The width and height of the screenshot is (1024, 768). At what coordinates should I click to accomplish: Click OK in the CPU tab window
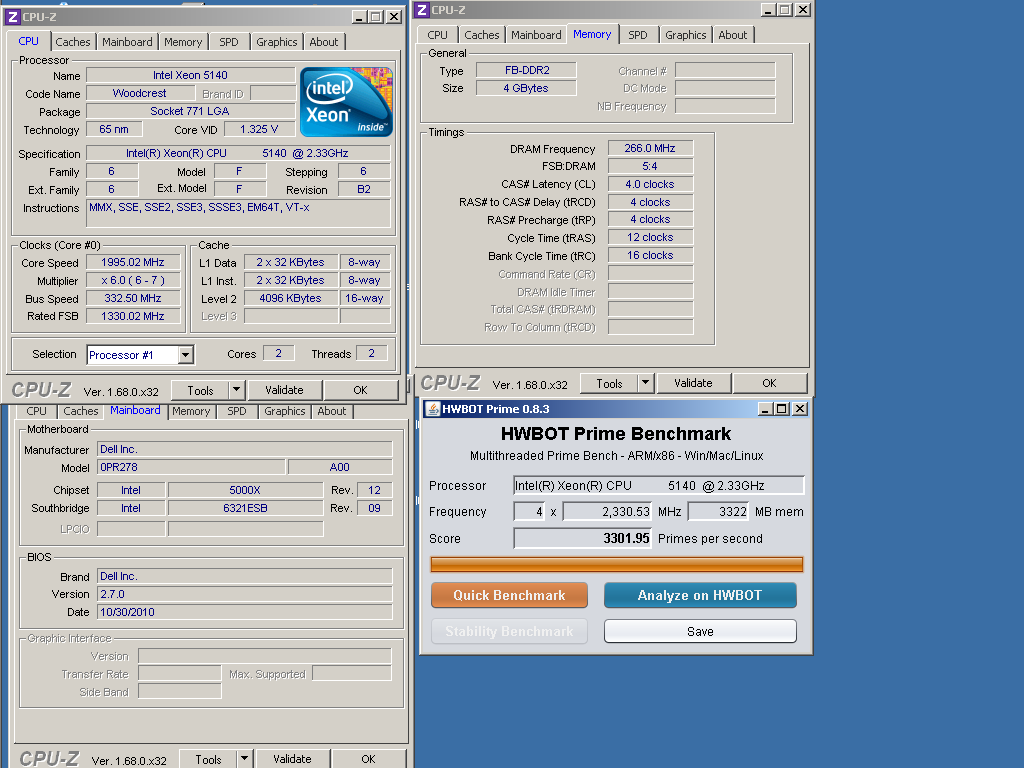(x=360, y=390)
